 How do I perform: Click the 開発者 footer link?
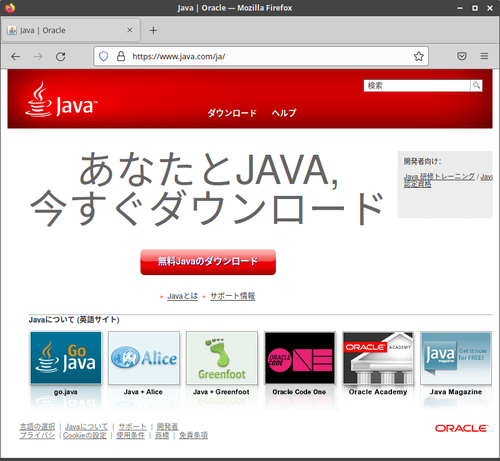tap(167, 427)
